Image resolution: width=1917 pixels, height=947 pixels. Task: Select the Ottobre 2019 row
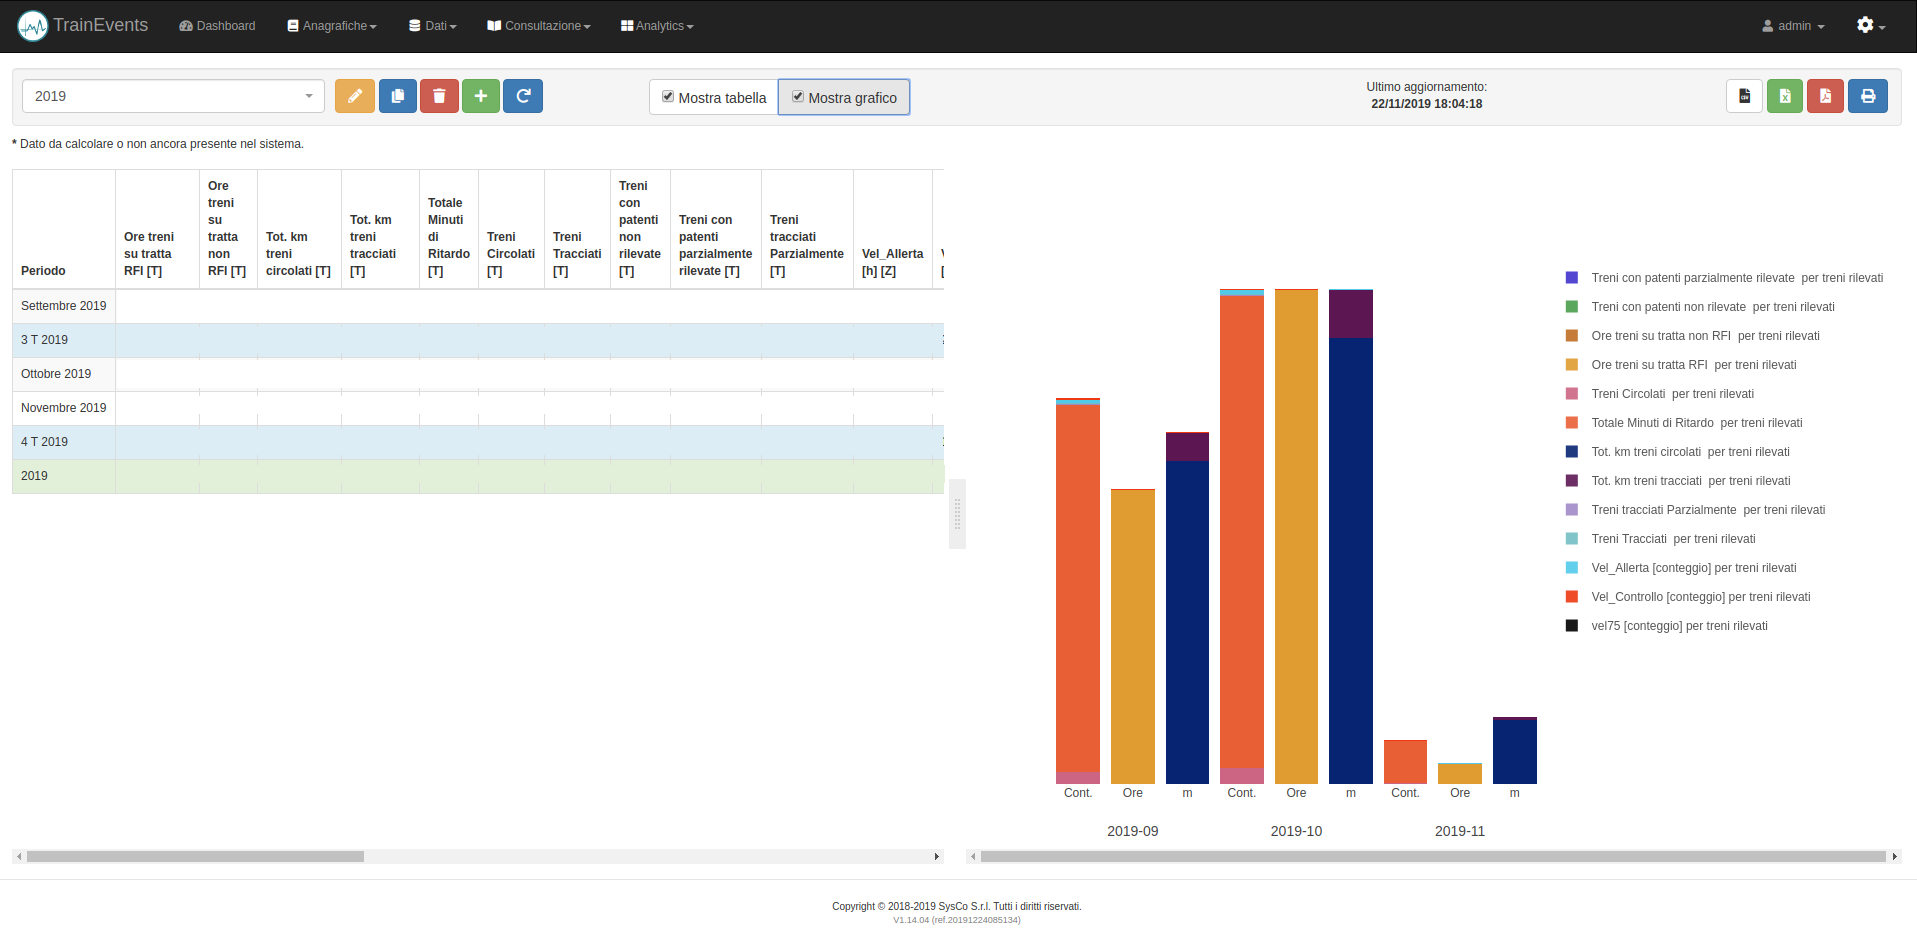pos(478,374)
